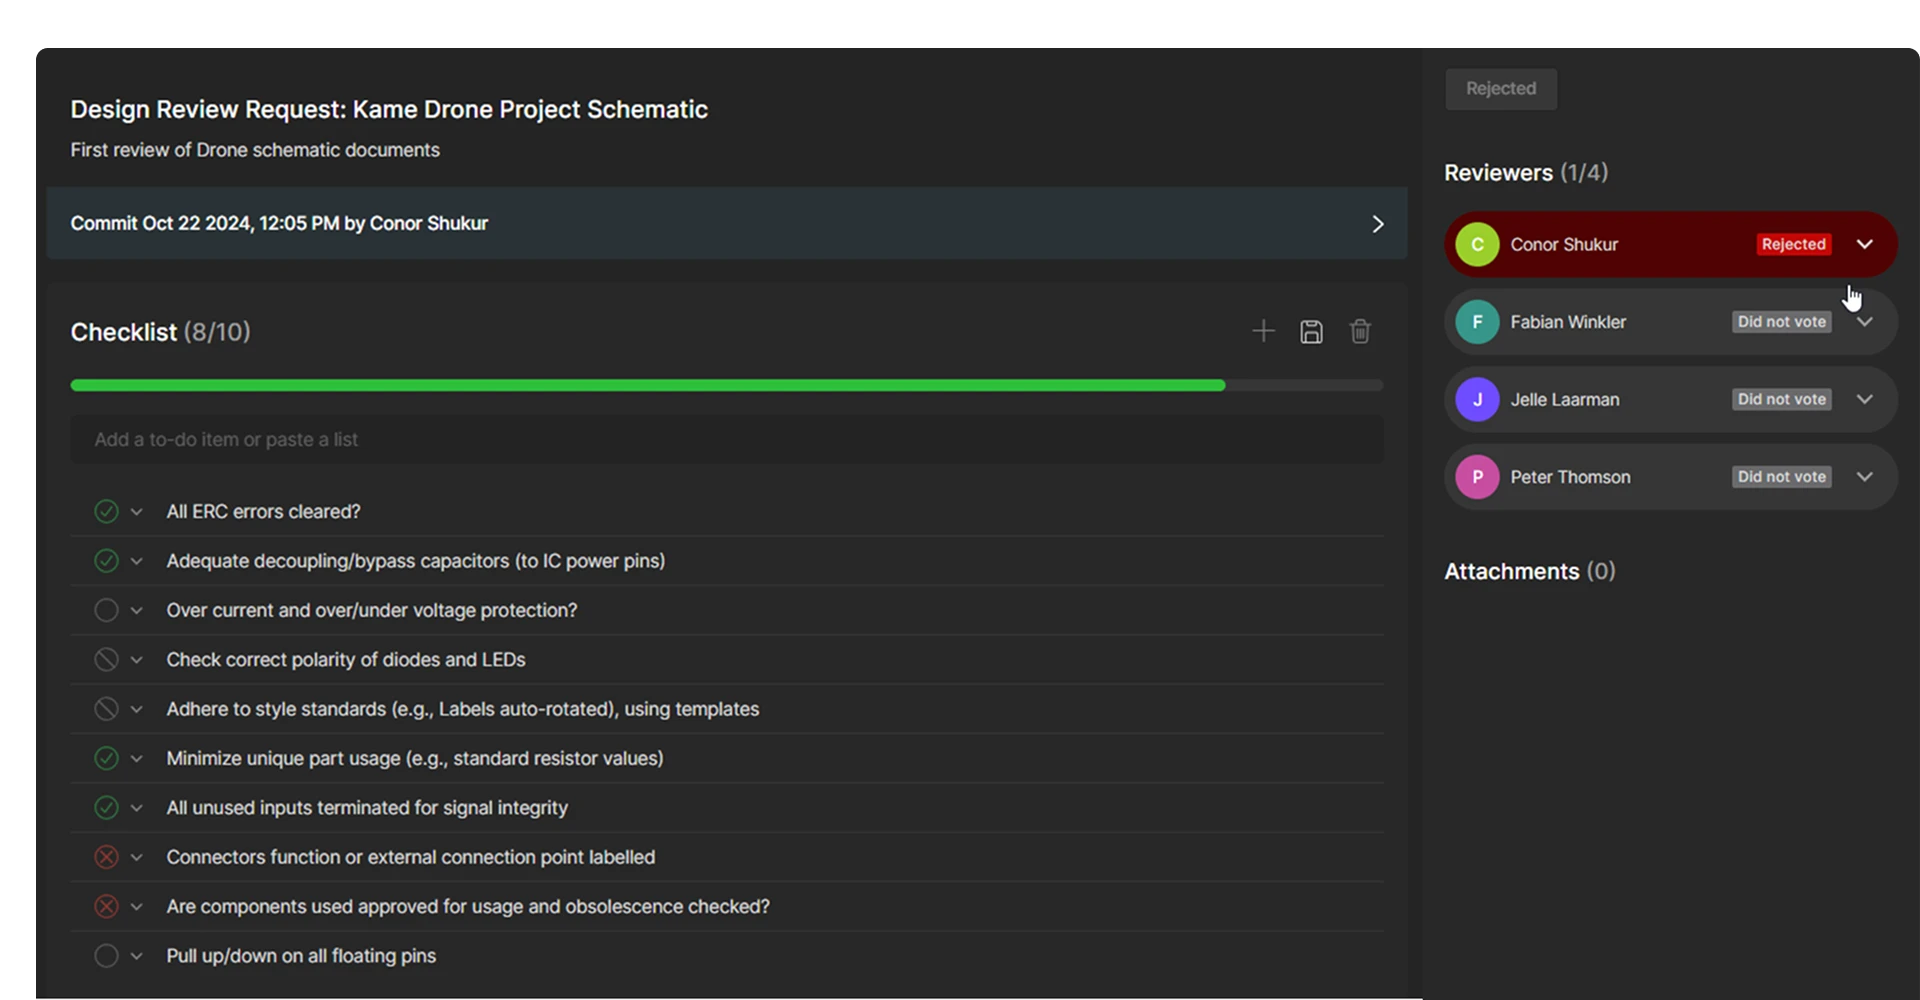Click the 'Reviewers (1/4)' heading
The width and height of the screenshot is (1920, 1000).
coord(1526,172)
